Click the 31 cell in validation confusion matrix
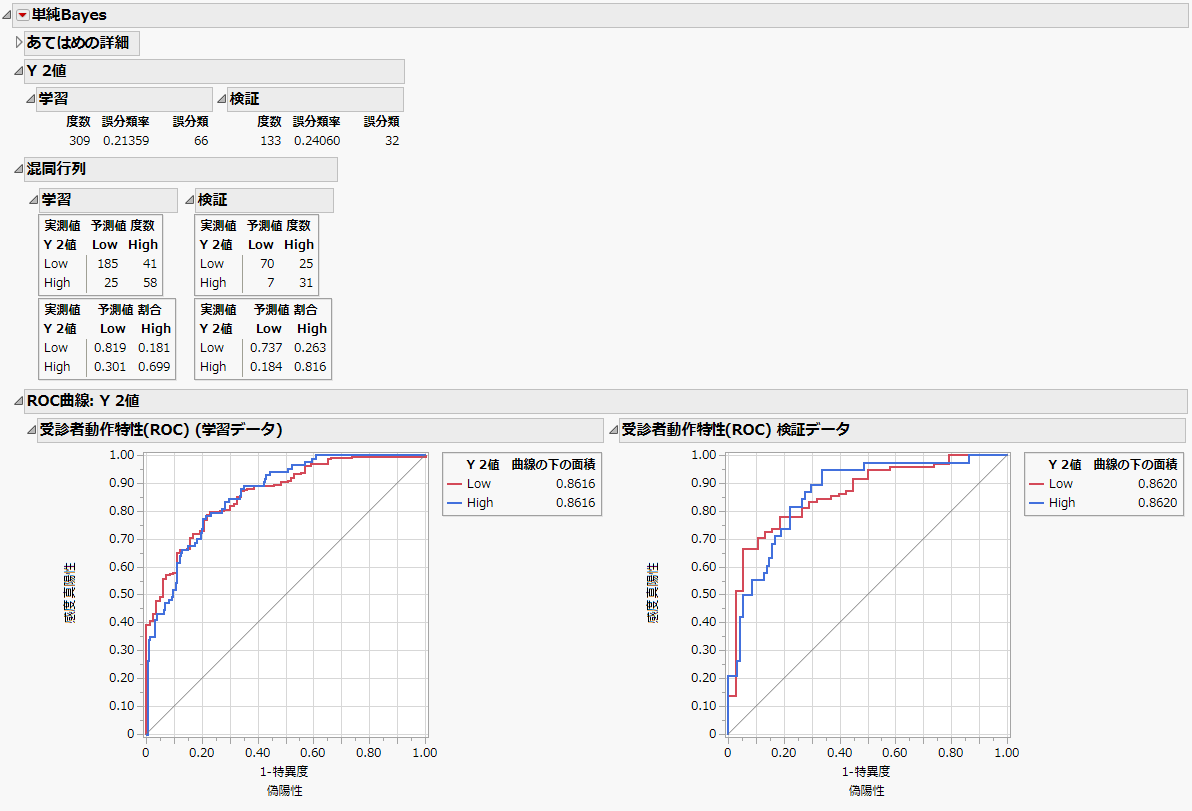Viewport: 1192px width, 811px height. point(306,283)
